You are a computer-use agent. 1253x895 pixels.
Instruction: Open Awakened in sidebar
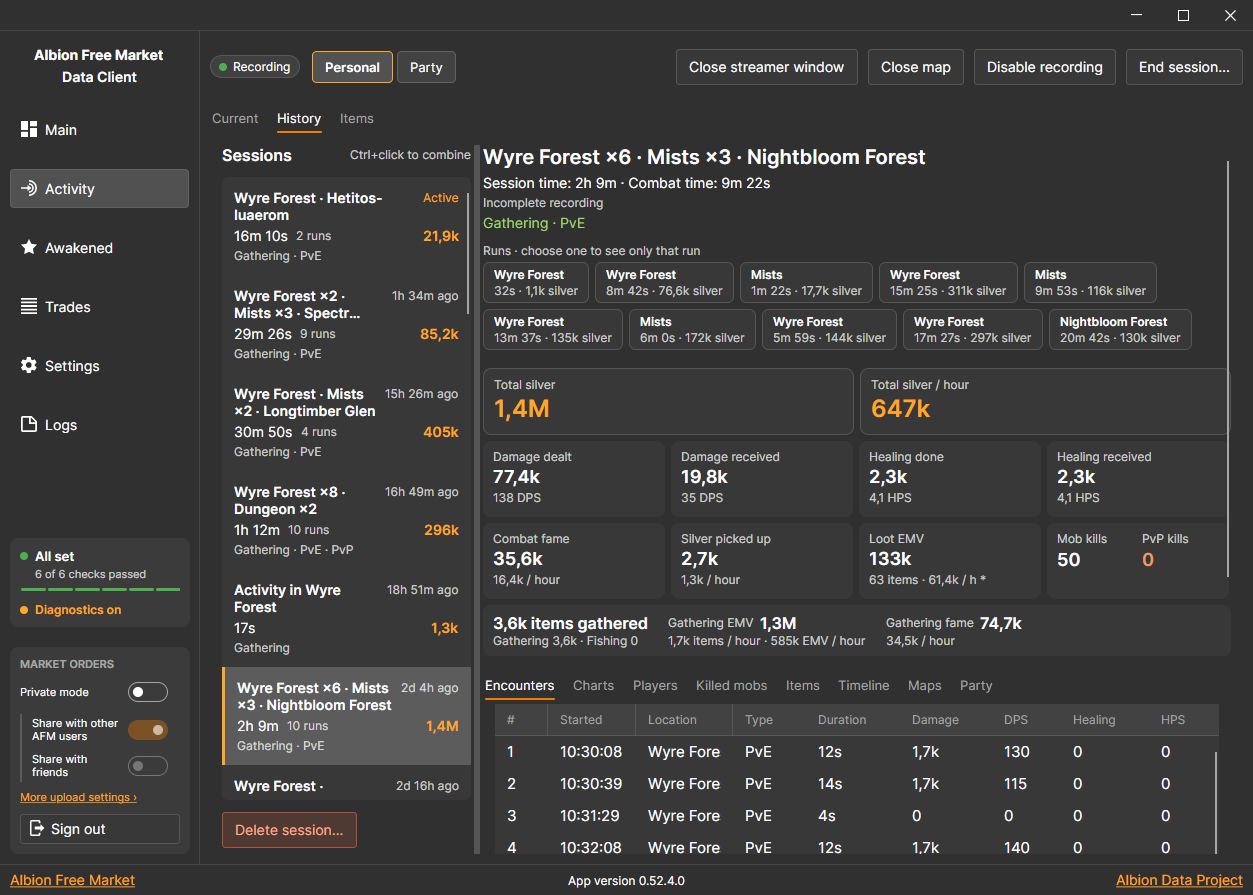99,248
